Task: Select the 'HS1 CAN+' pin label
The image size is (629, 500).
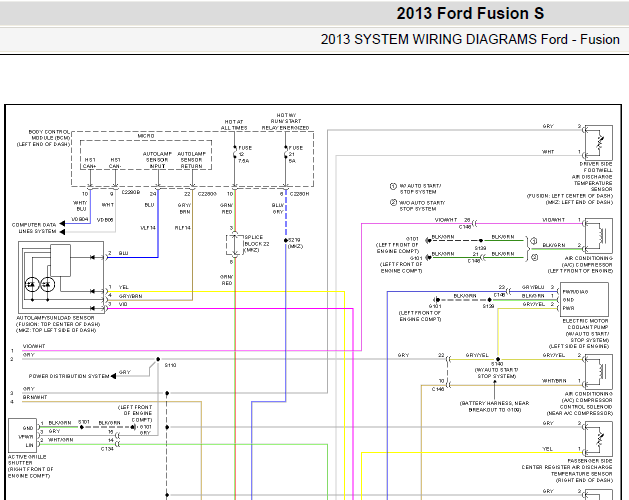Action: point(90,163)
